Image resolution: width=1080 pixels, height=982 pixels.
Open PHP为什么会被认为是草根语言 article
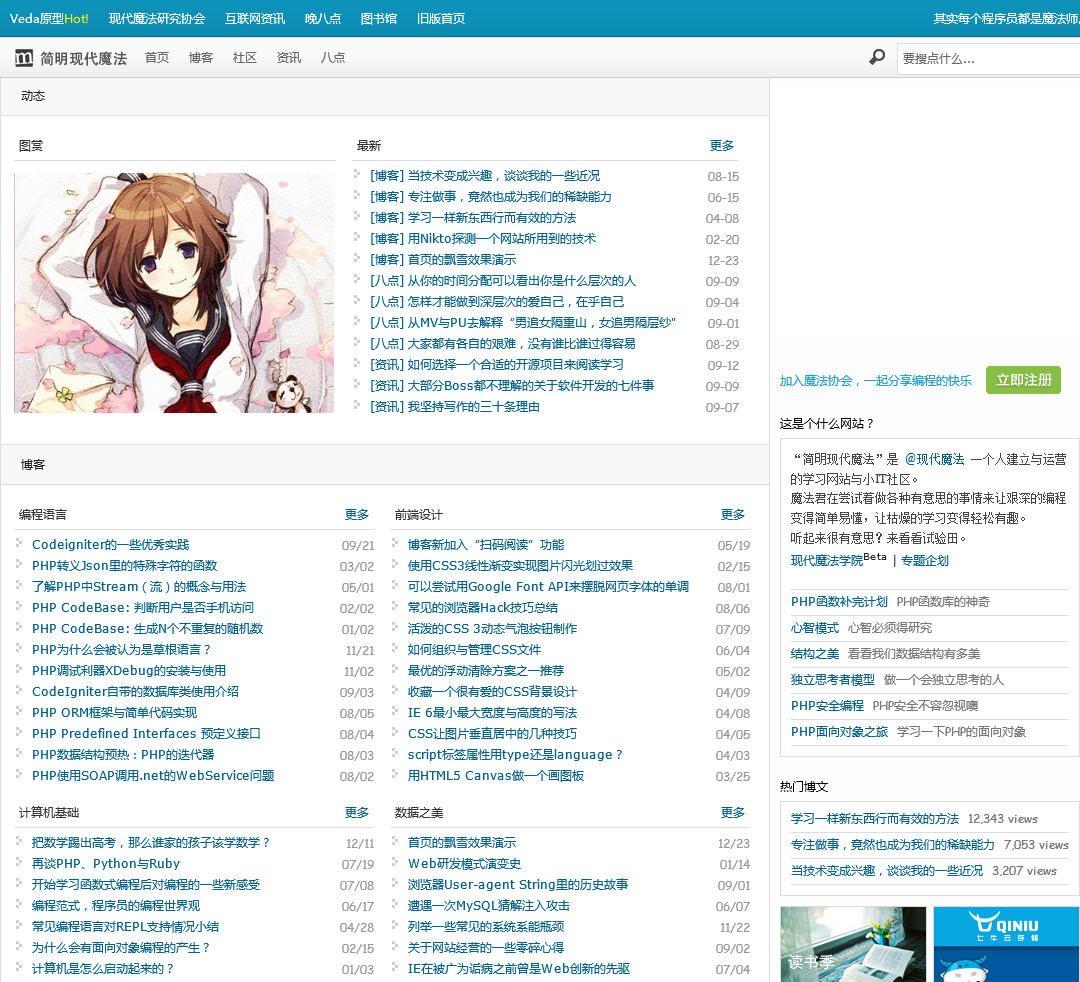pos(121,649)
